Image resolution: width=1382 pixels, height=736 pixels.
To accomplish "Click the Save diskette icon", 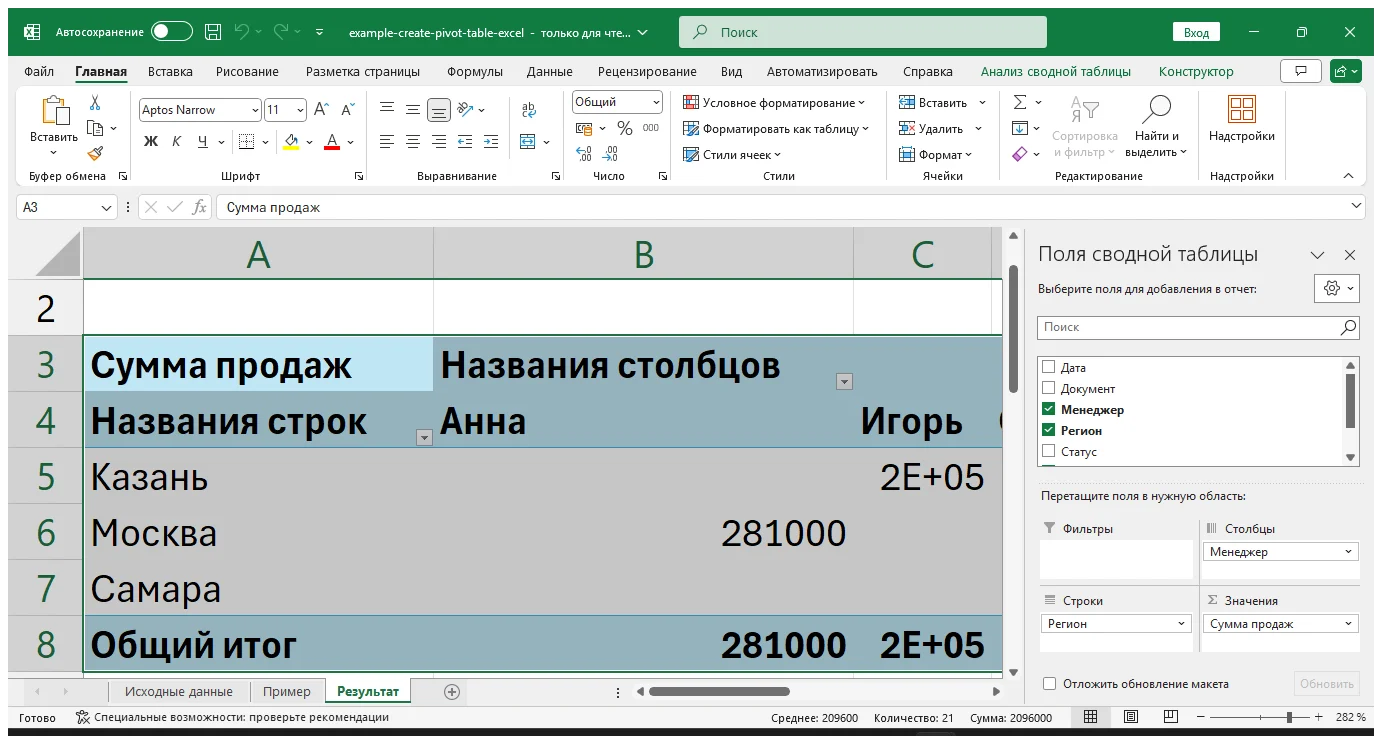I will click(213, 32).
